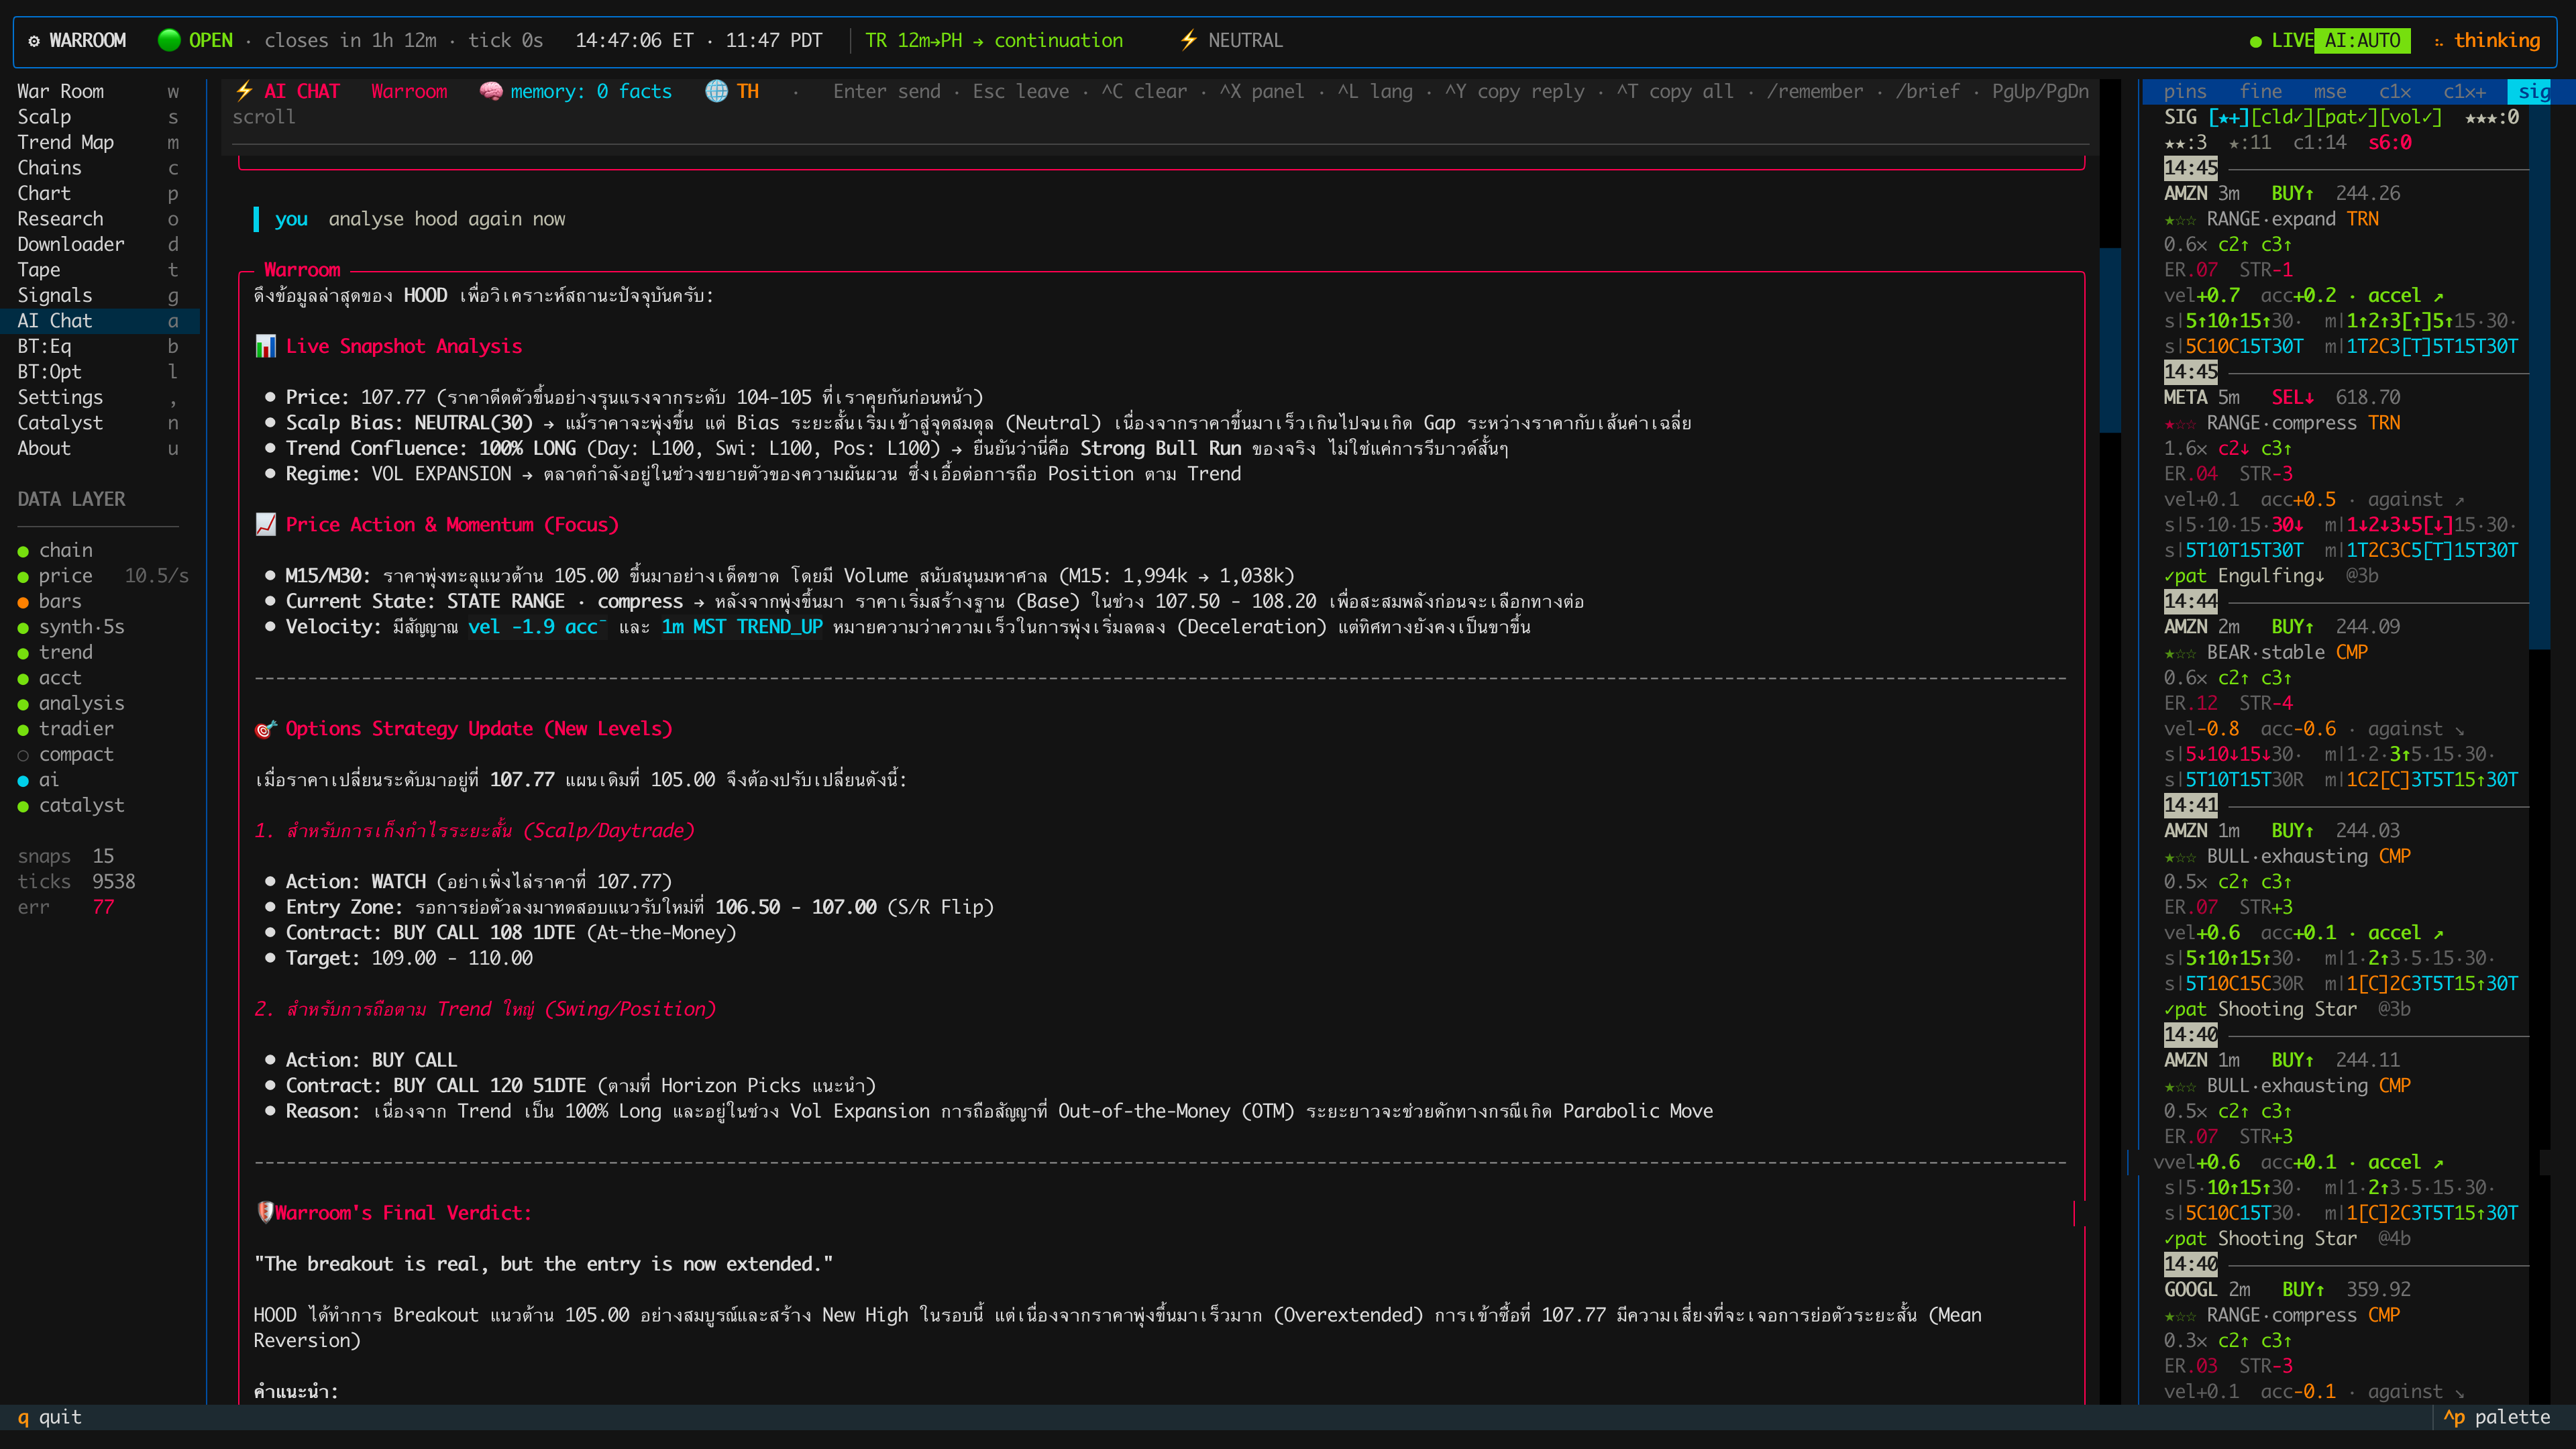This screenshot has height=1449, width=2576.
Task: Click the globe language icon beside TH
Action: (x=716, y=91)
